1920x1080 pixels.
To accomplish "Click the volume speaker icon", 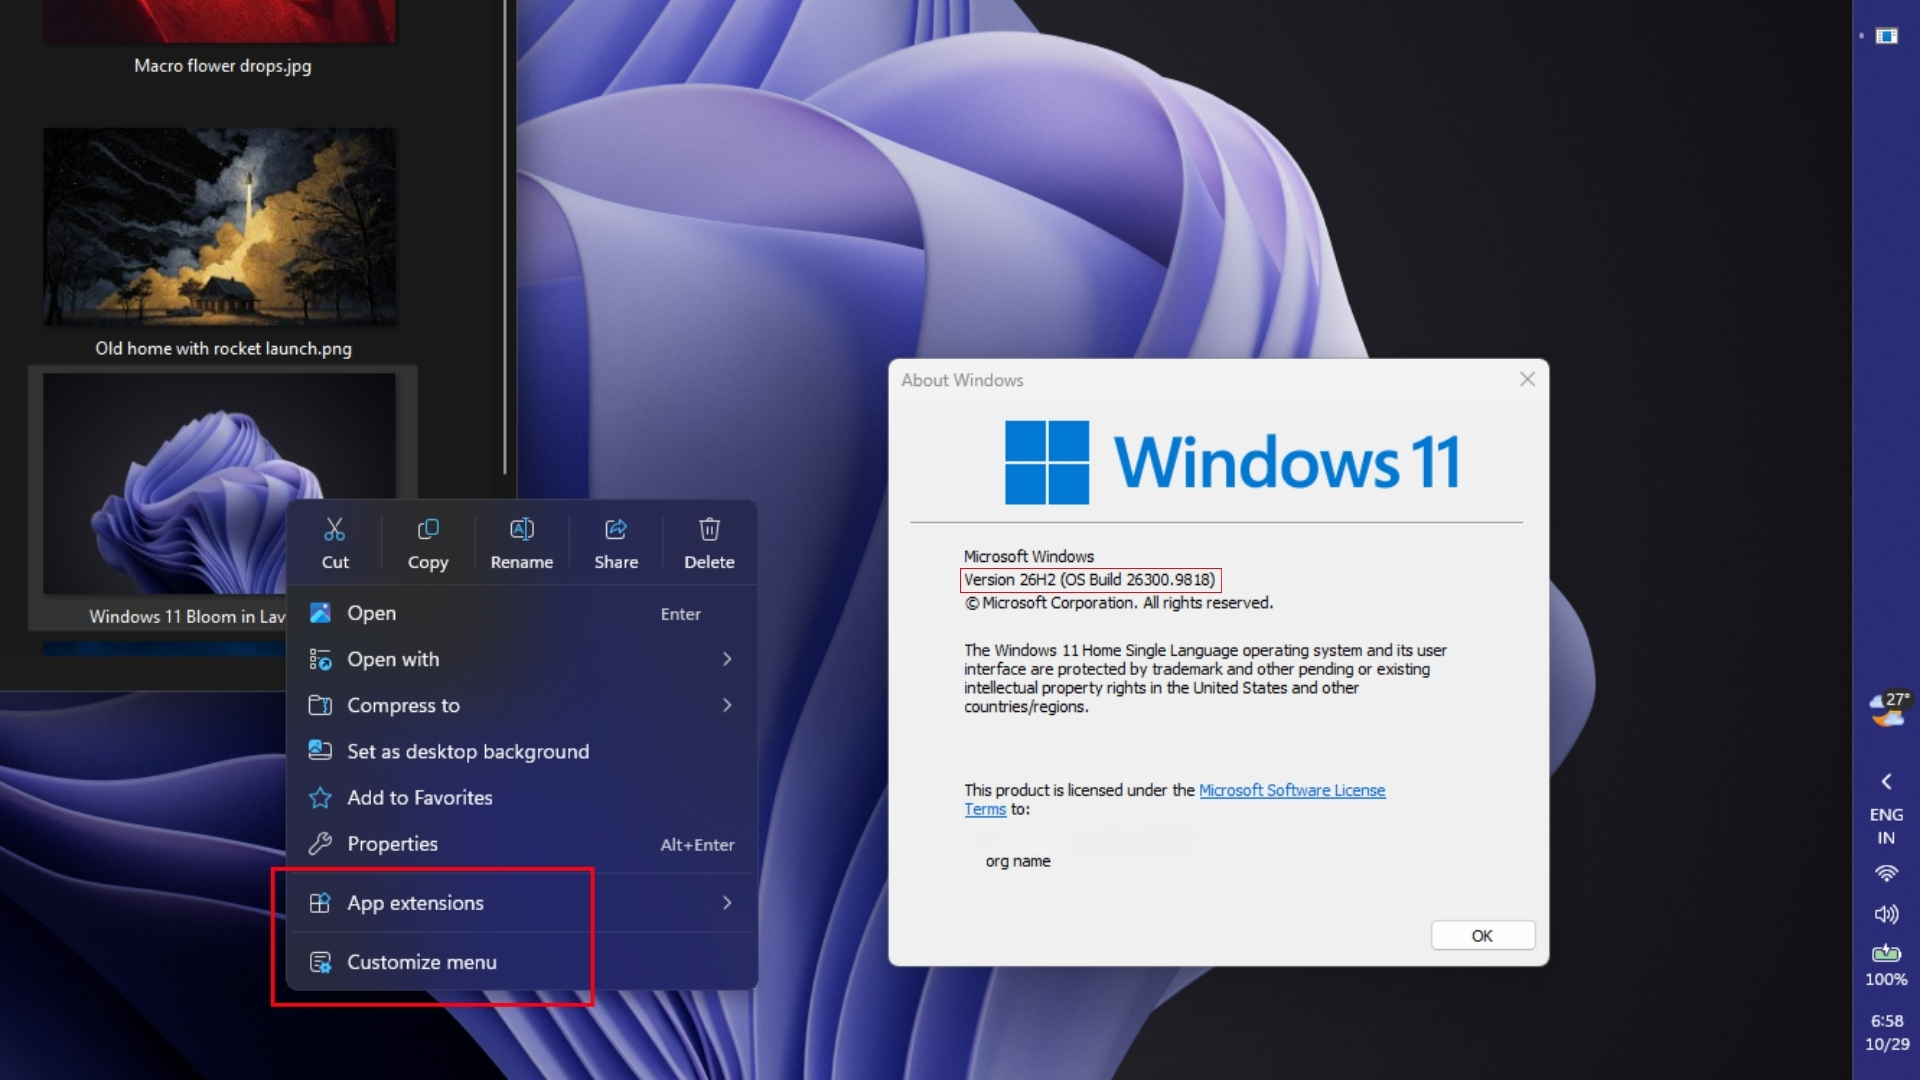I will click(1886, 914).
